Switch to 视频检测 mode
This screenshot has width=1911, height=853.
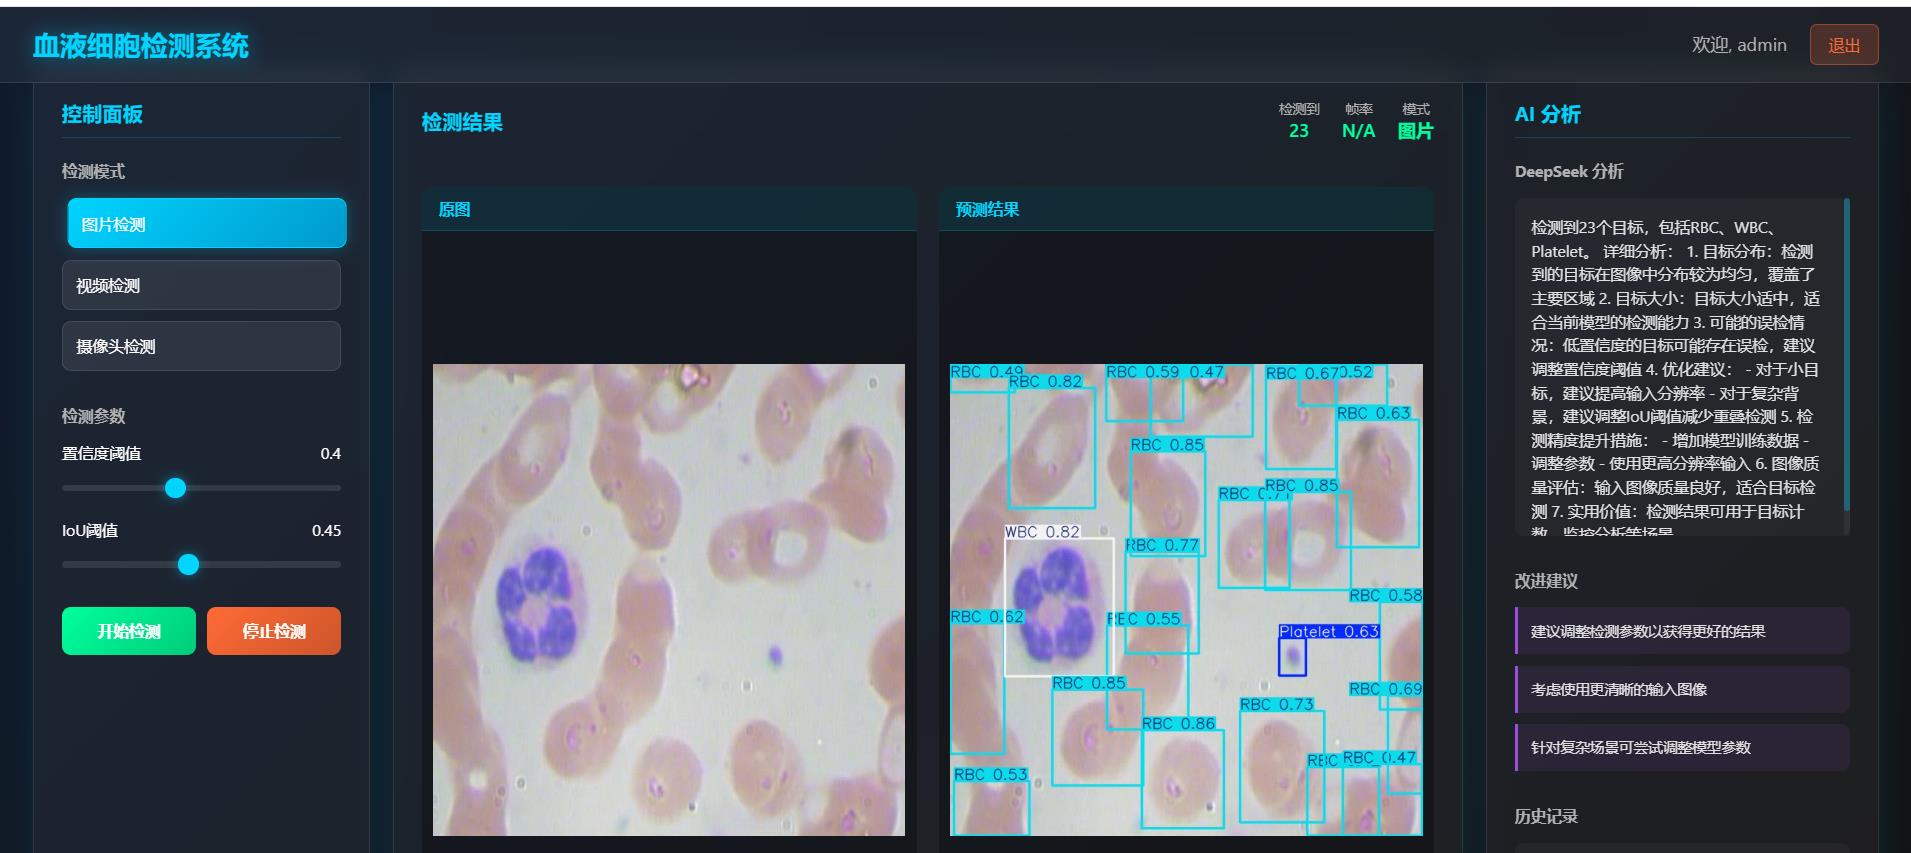click(x=201, y=285)
